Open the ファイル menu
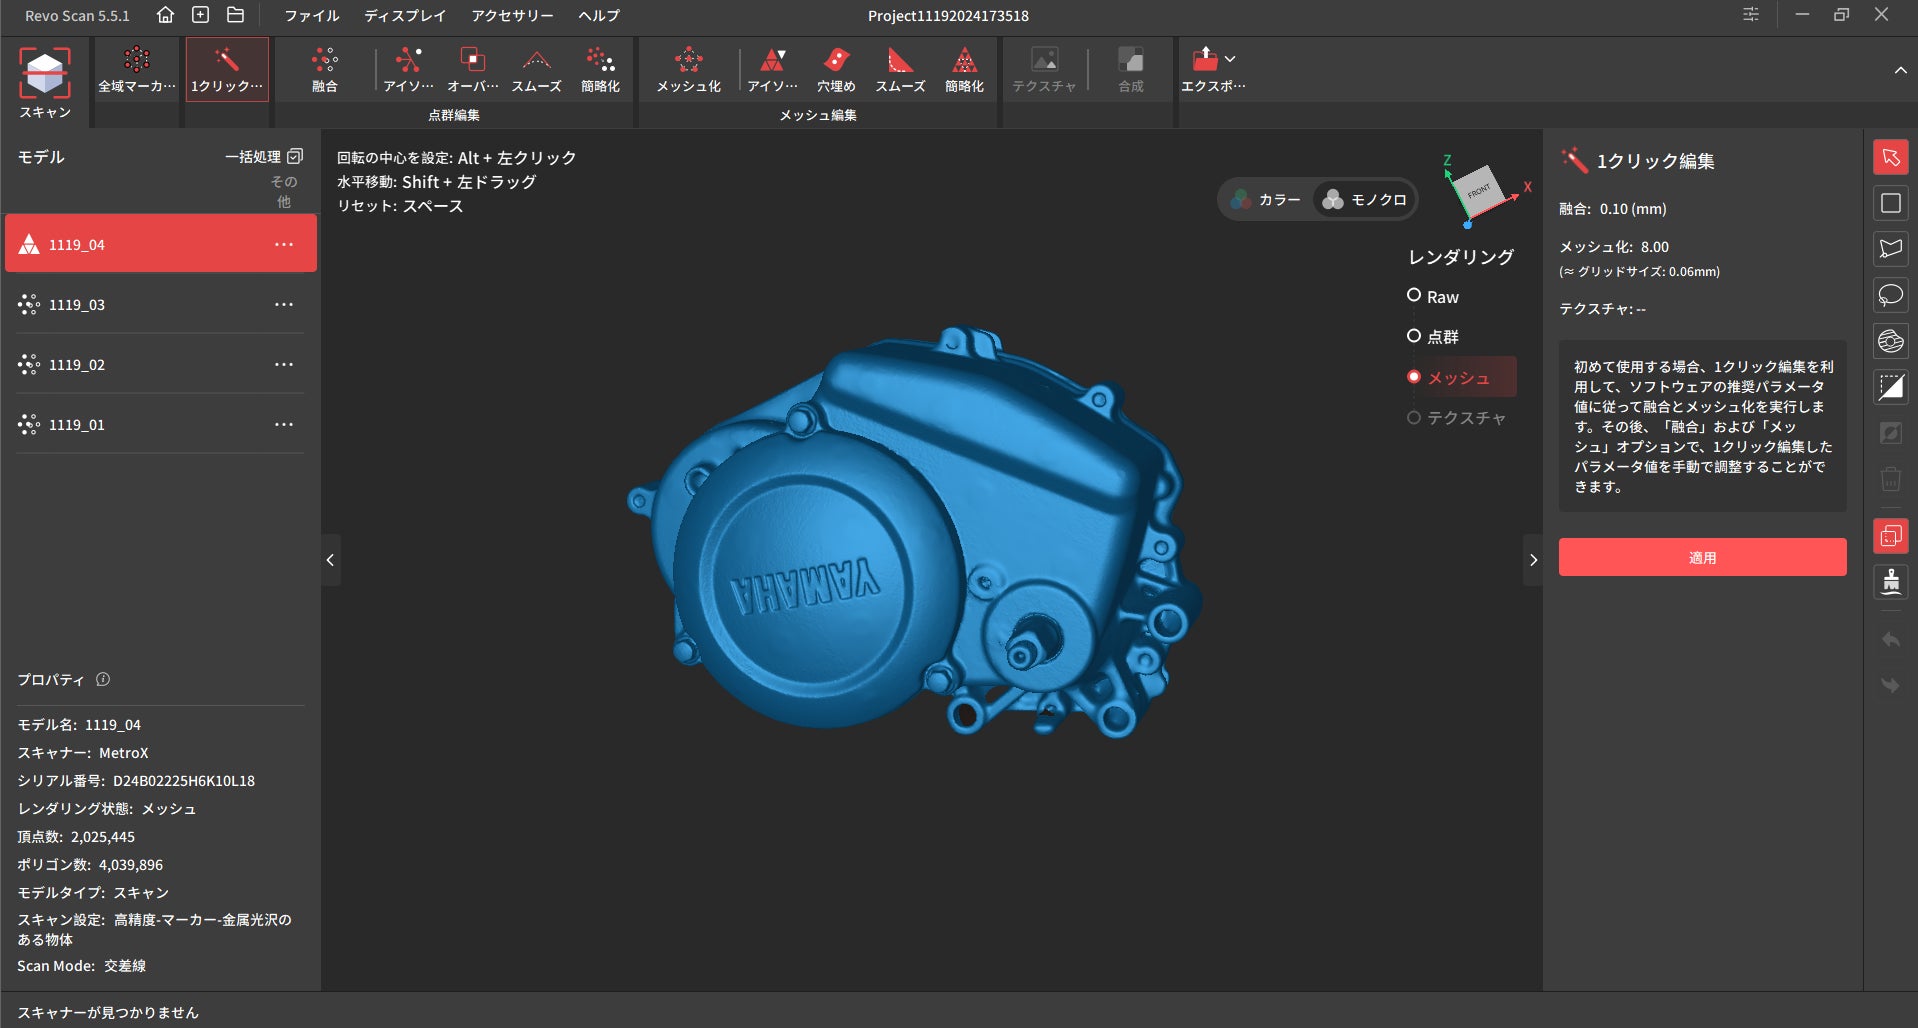 pos(311,16)
